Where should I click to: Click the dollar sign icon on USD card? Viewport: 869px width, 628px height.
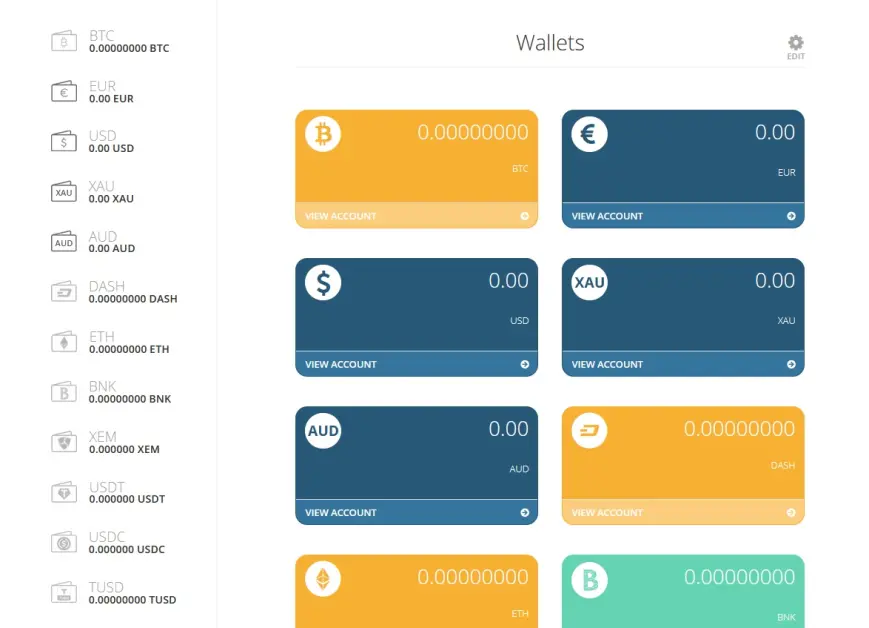(323, 283)
